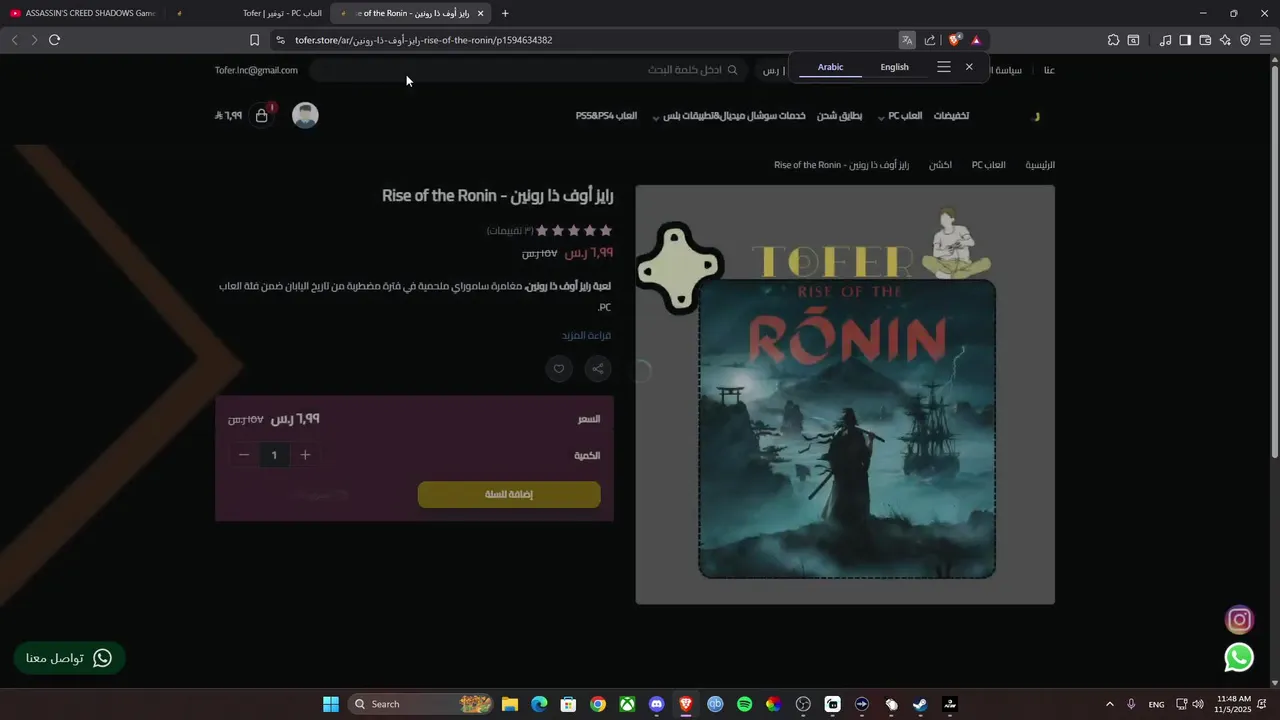The height and width of the screenshot is (720, 1280).
Task: Select Arabic in translate popup
Action: [x=831, y=67]
